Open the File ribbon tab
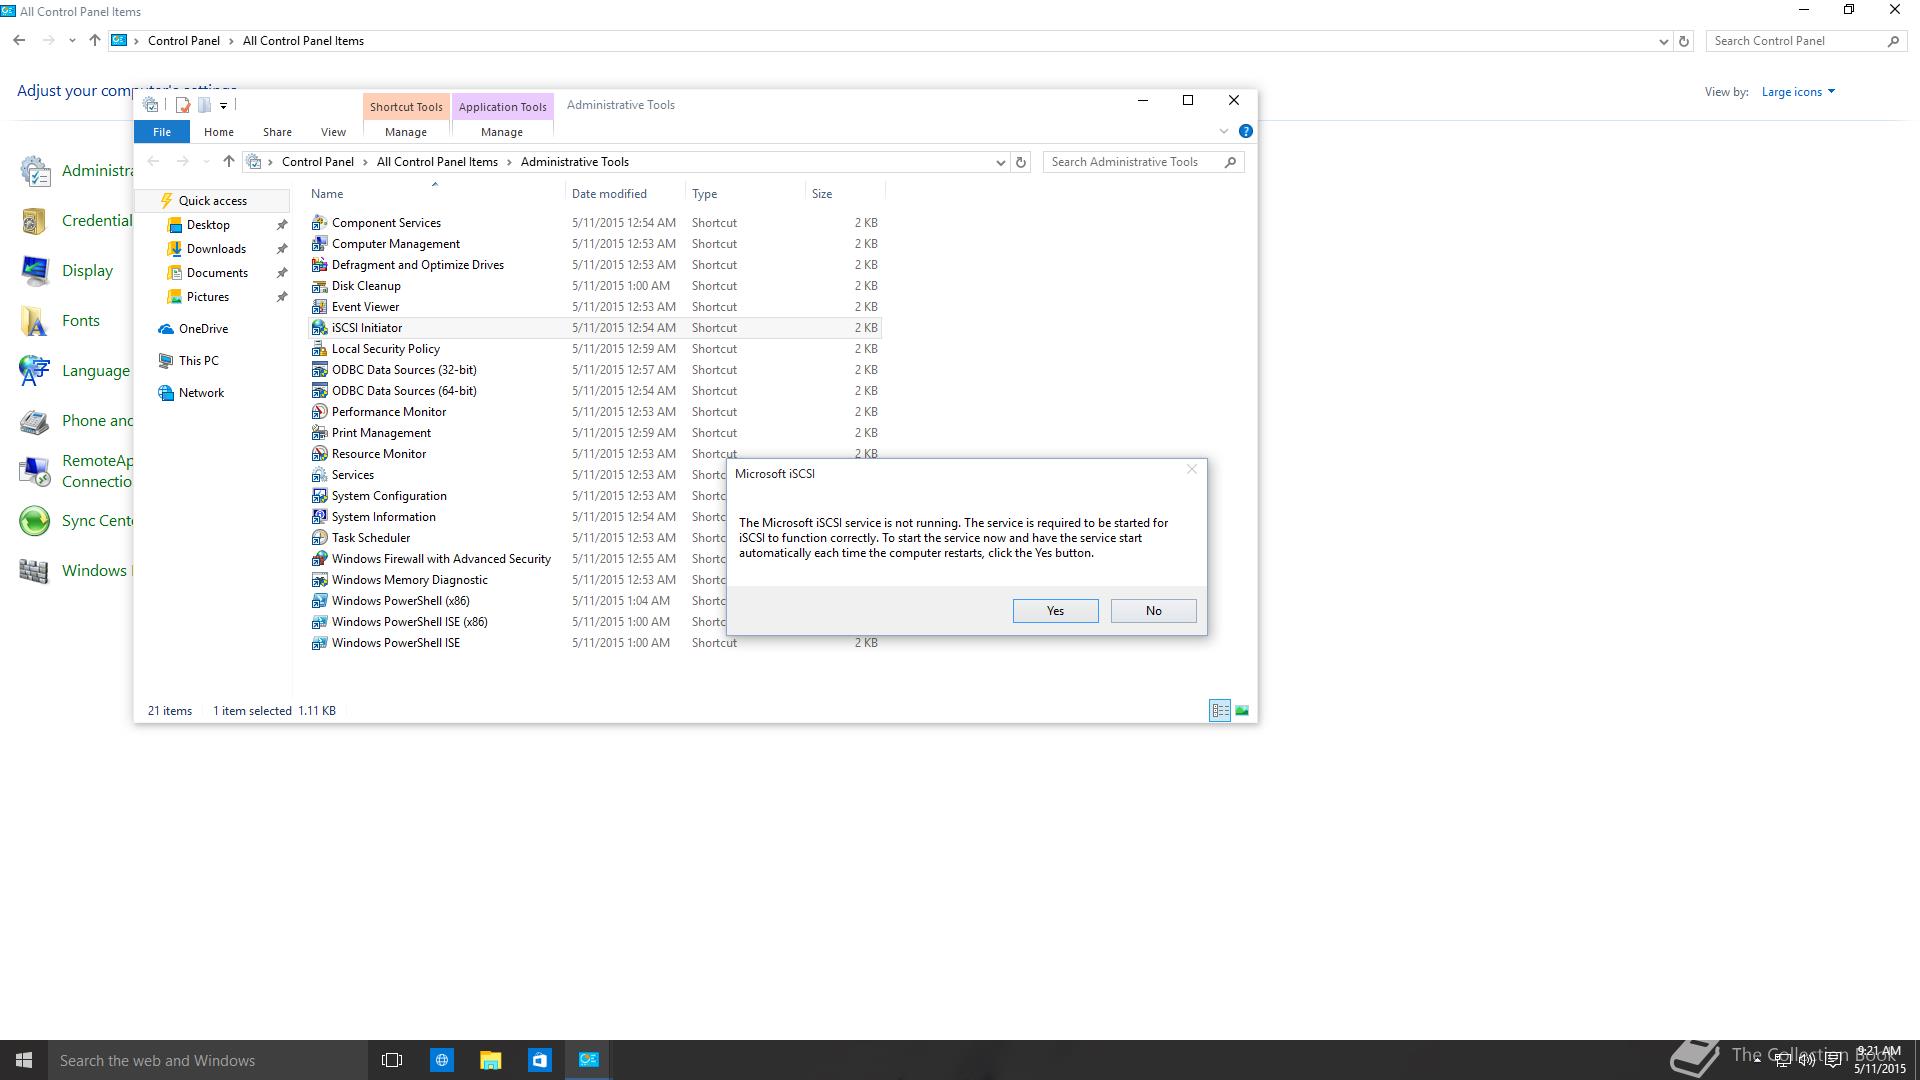 [162, 132]
